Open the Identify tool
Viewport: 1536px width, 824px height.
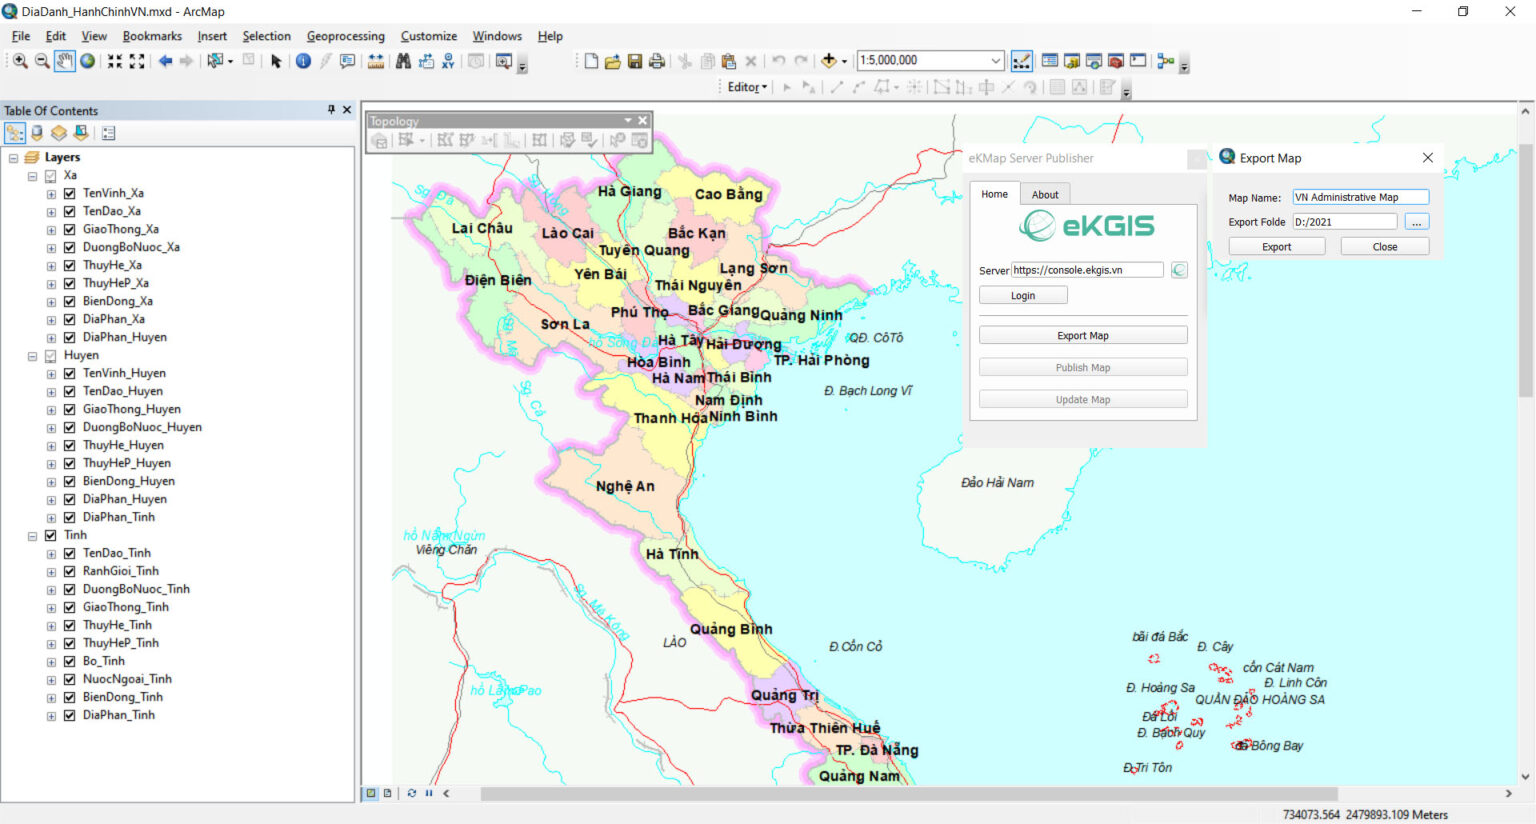point(303,61)
